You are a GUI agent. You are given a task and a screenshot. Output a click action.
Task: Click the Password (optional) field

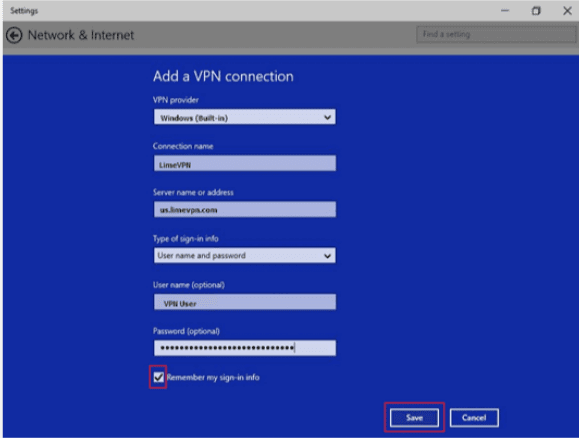(245, 348)
